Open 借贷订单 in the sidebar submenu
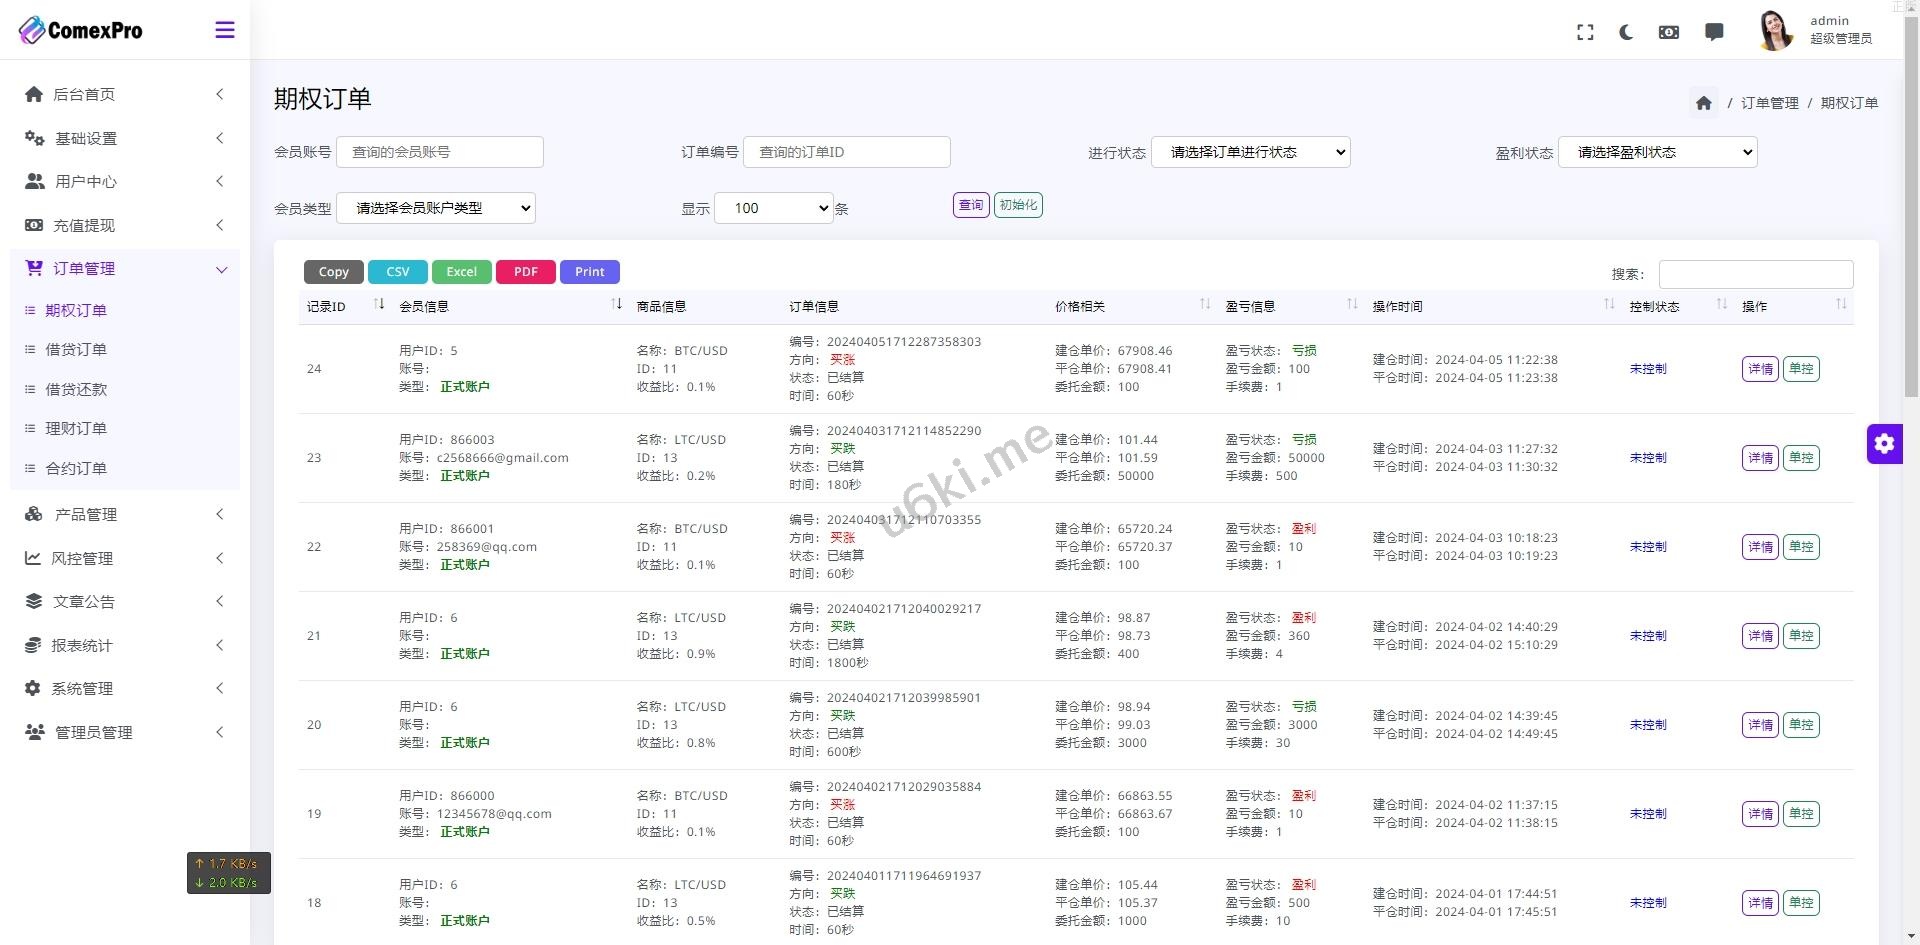 click(x=76, y=349)
